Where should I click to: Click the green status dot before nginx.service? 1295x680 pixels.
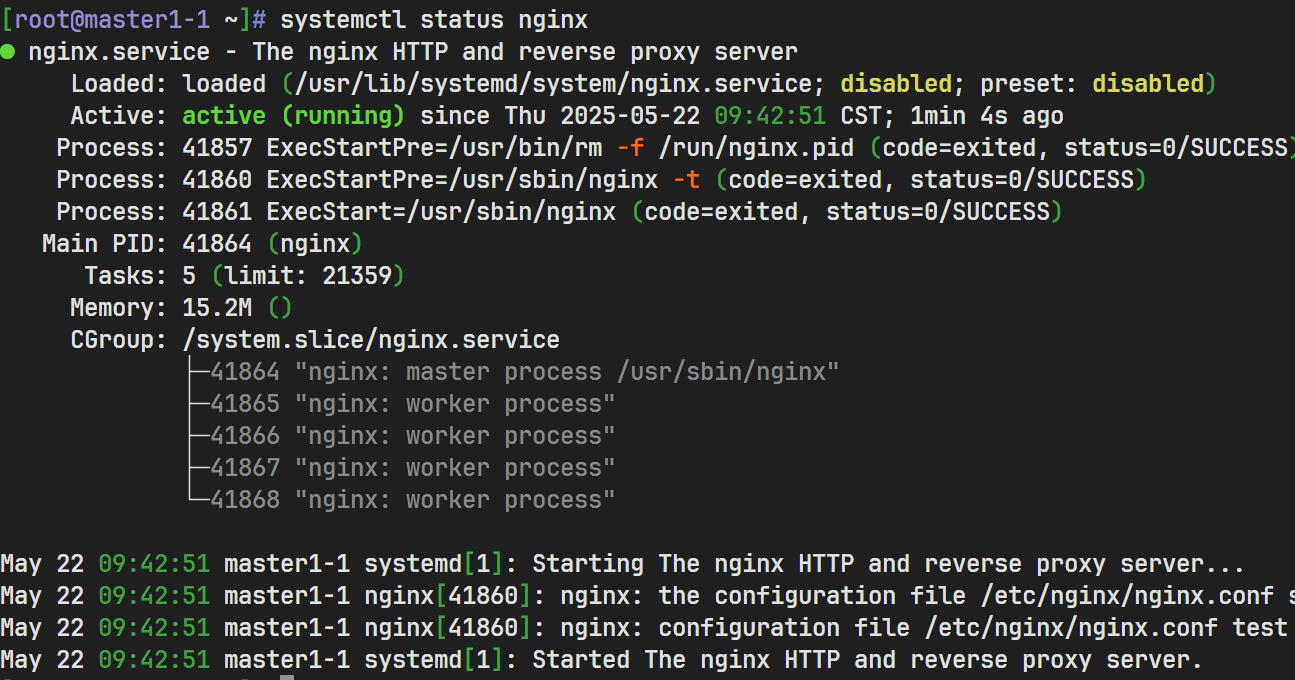click(8, 52)
